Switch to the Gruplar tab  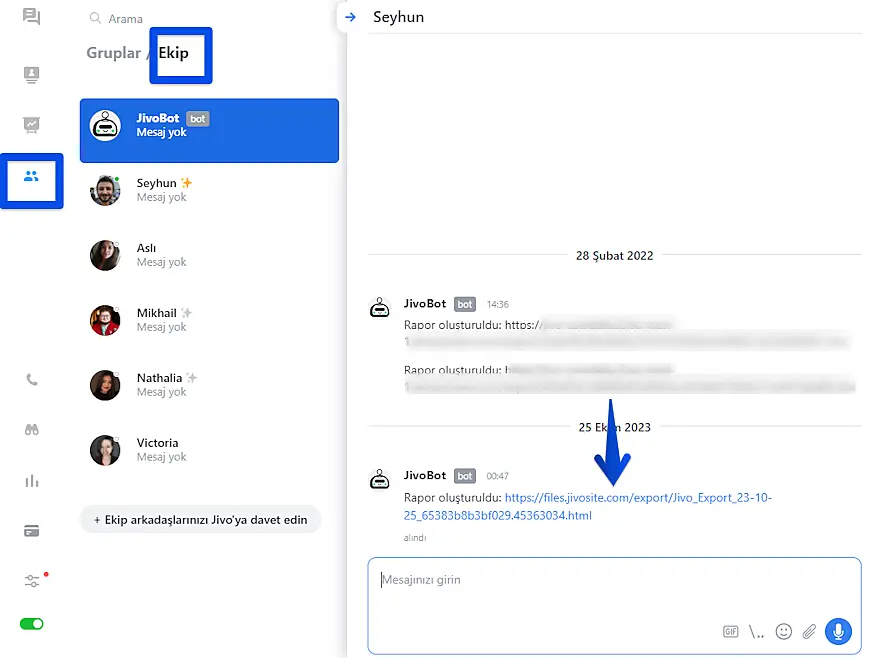tap(113, 53)
